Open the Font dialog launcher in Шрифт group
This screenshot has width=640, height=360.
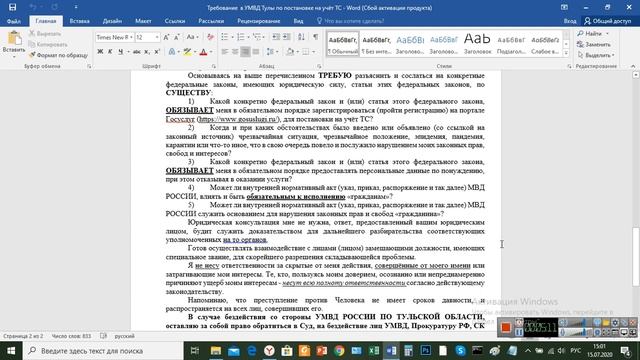point(213,66)
